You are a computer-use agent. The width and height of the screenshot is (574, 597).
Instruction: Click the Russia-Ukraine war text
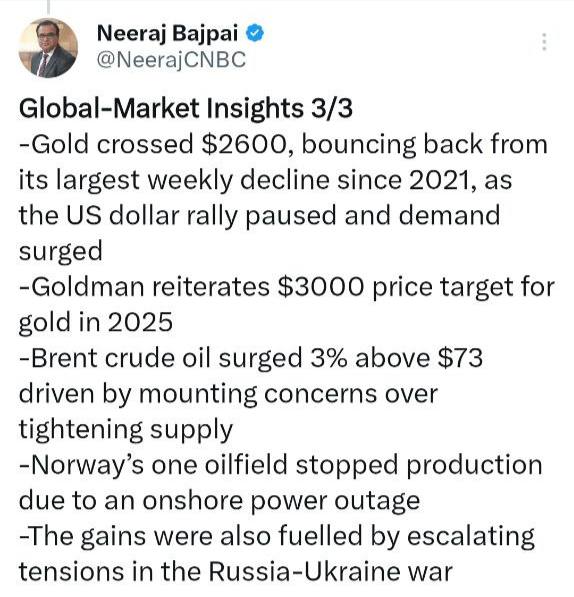coord(330,572)
